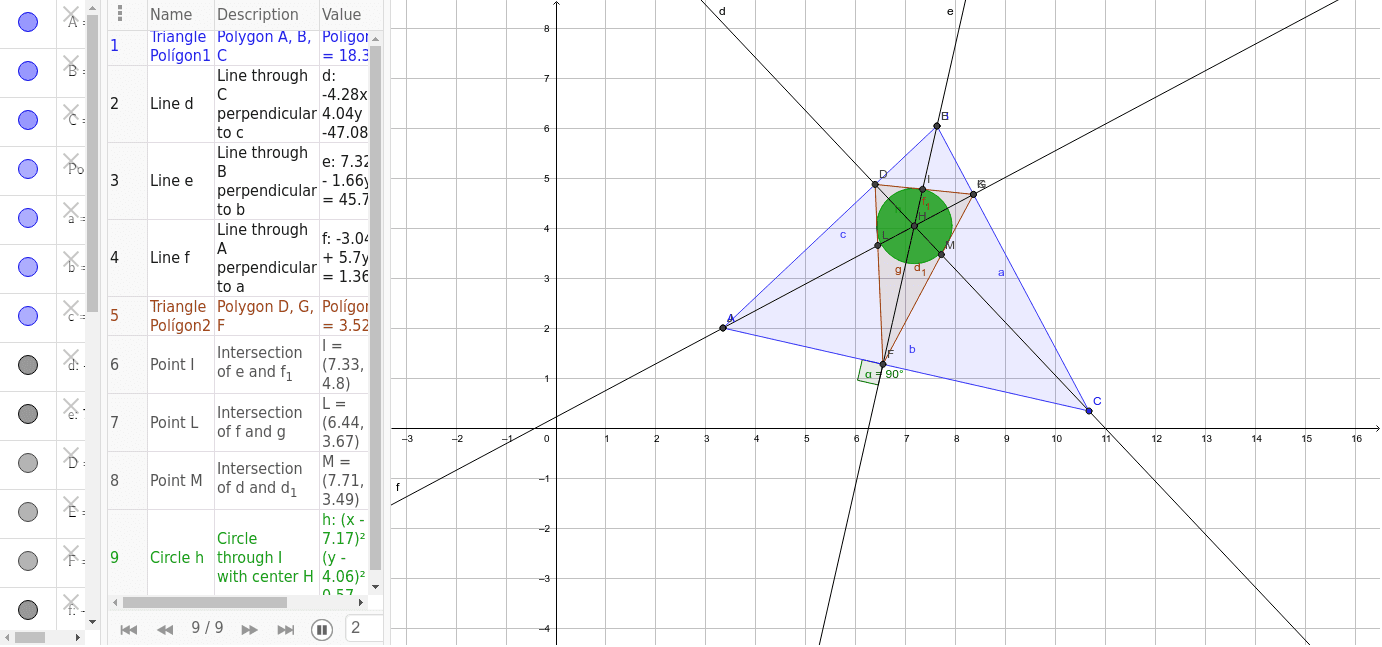Click the X icon beside object B
Image resolution: width=1382 pixels, height=647 pixels.
click(71, 64)
